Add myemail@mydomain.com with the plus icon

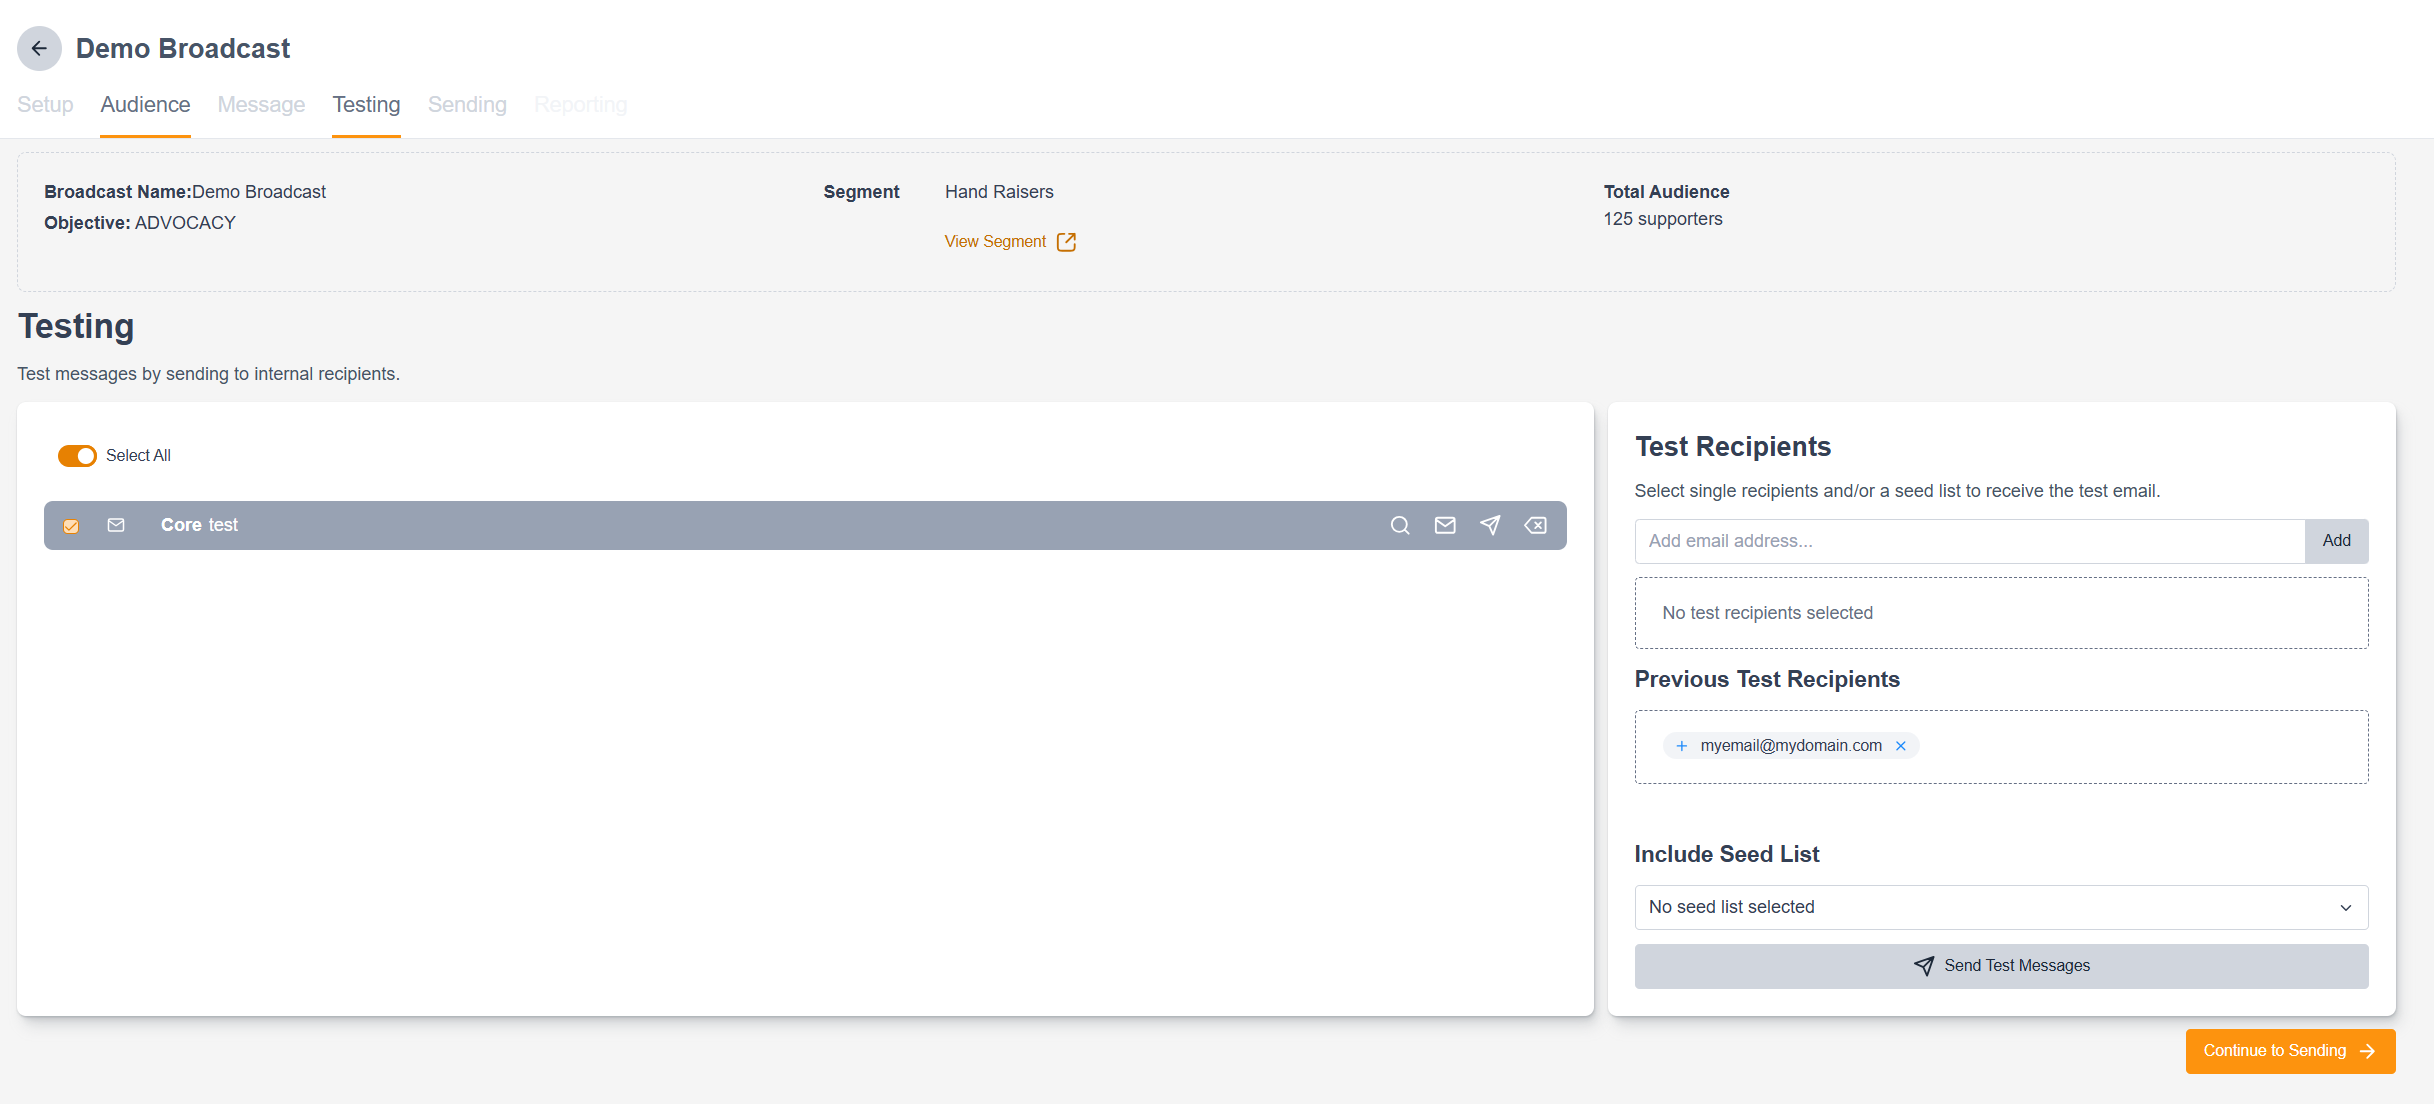pos(1681,746)
